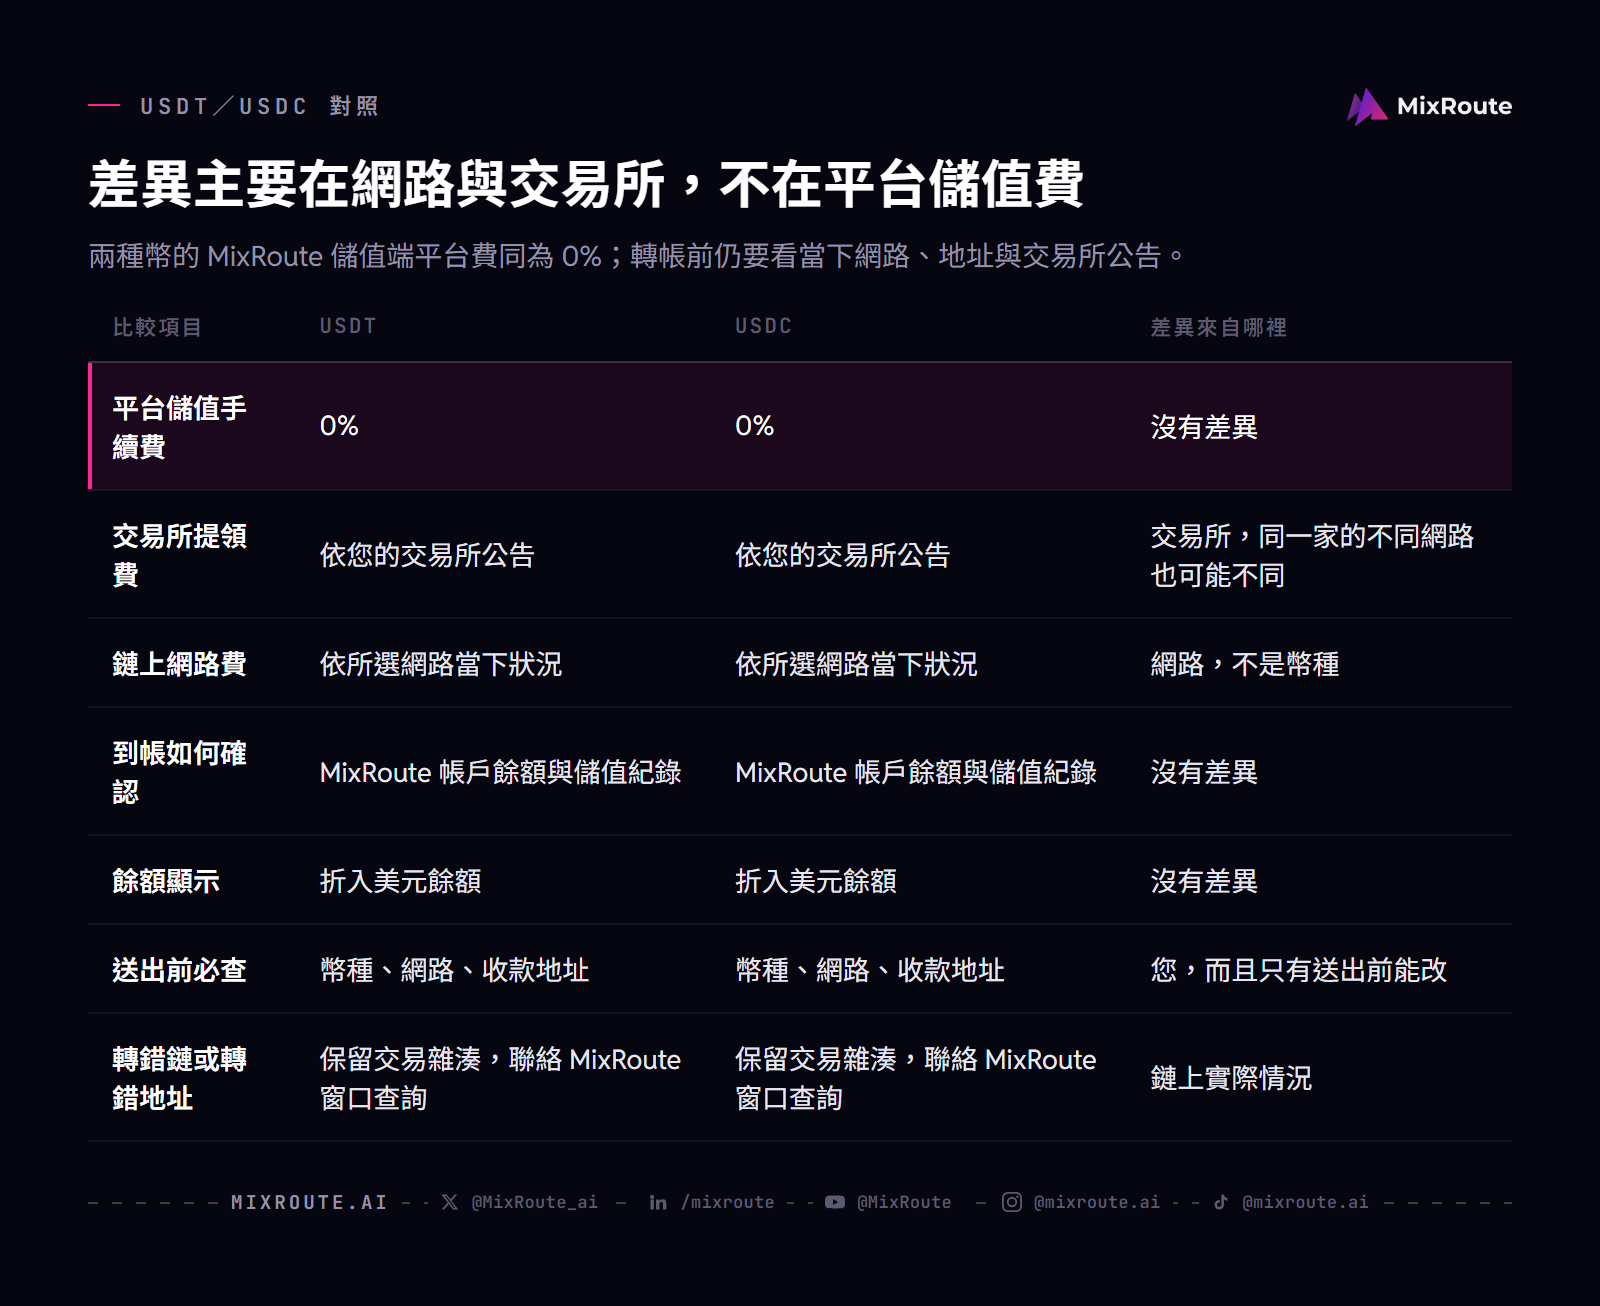
Task: Select the '交易所提領費' row label
Action: 180,555
